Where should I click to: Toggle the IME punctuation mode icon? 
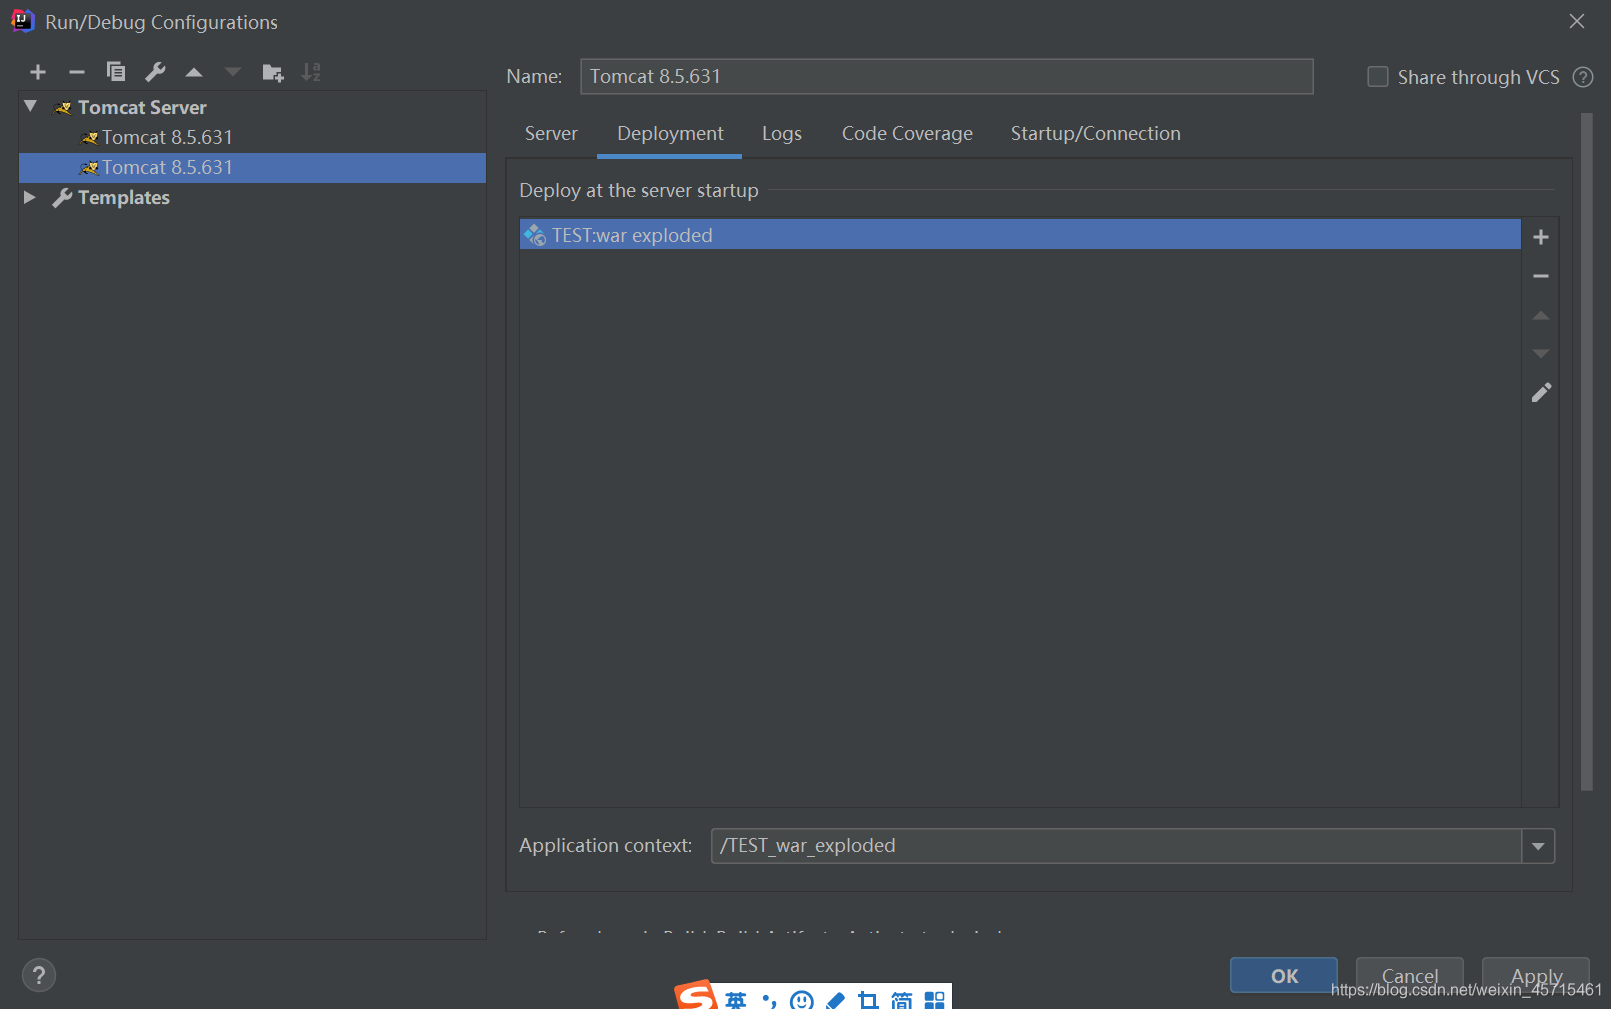coord(768,1000)
